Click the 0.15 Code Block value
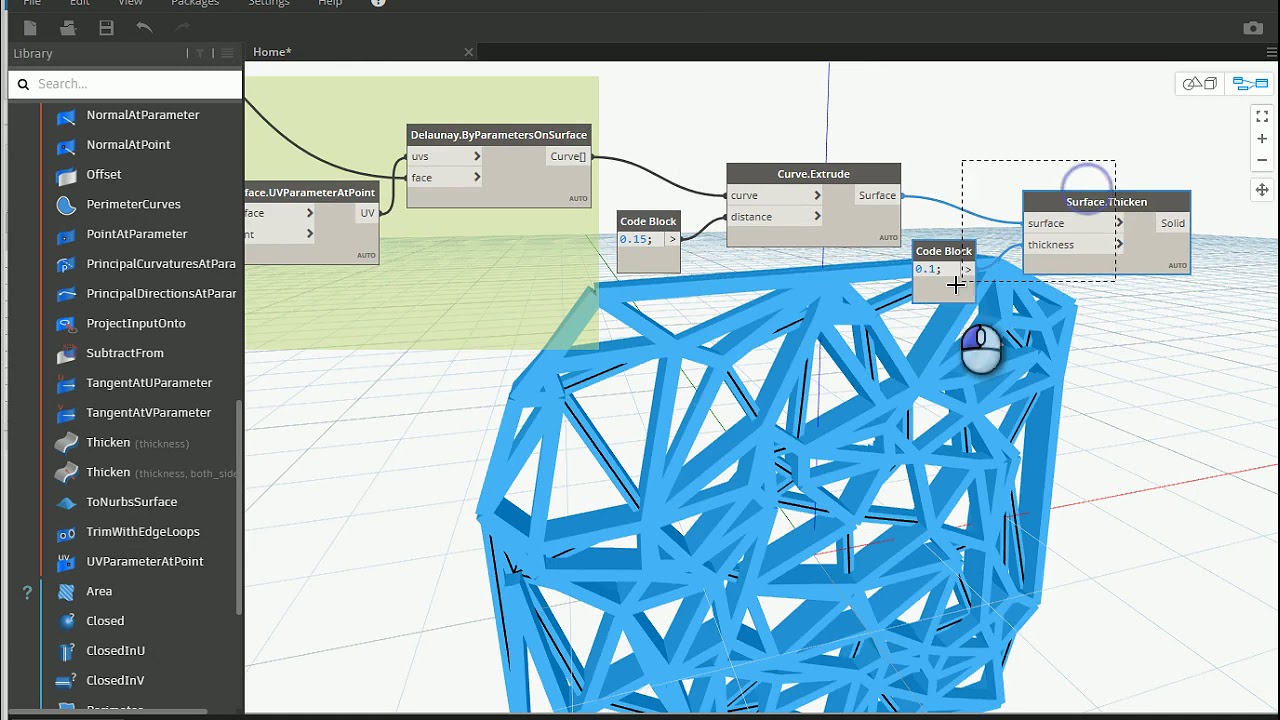The image size is (1280, 720). click(x=636, y=240)
